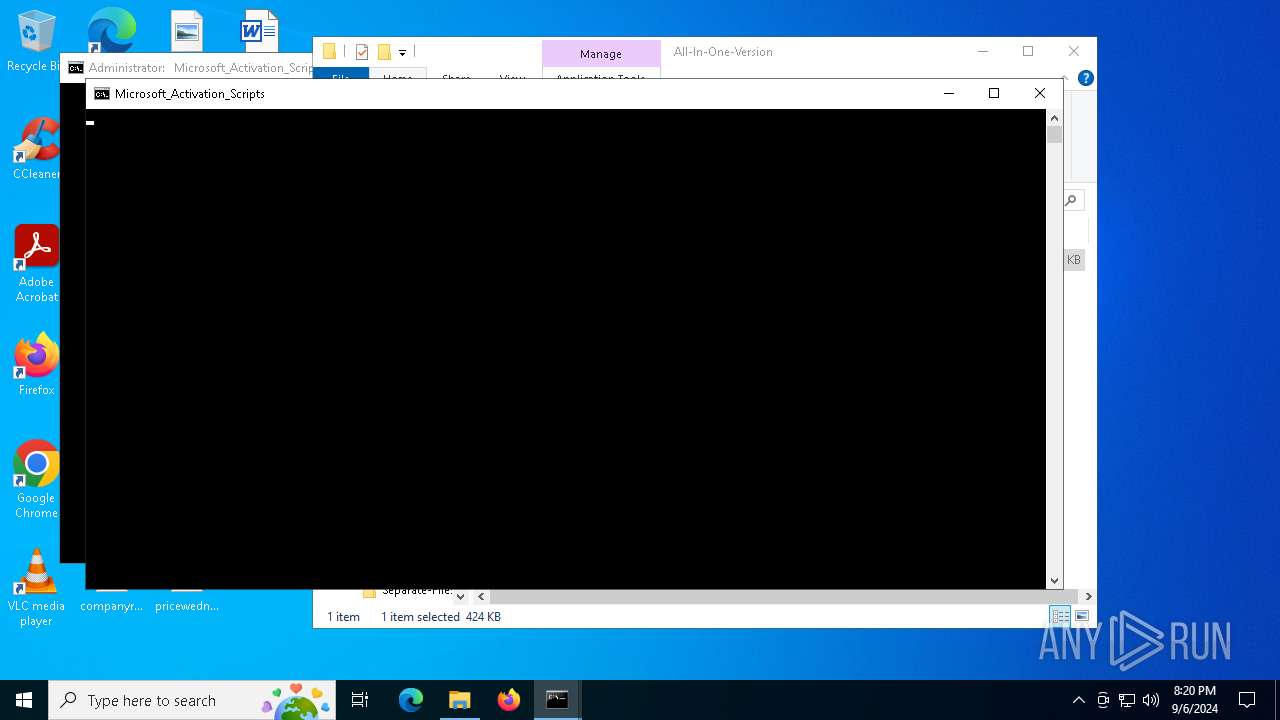
Task: Maximize the Microsoft_Activation_Scripts console window
Action: (994, 94)
